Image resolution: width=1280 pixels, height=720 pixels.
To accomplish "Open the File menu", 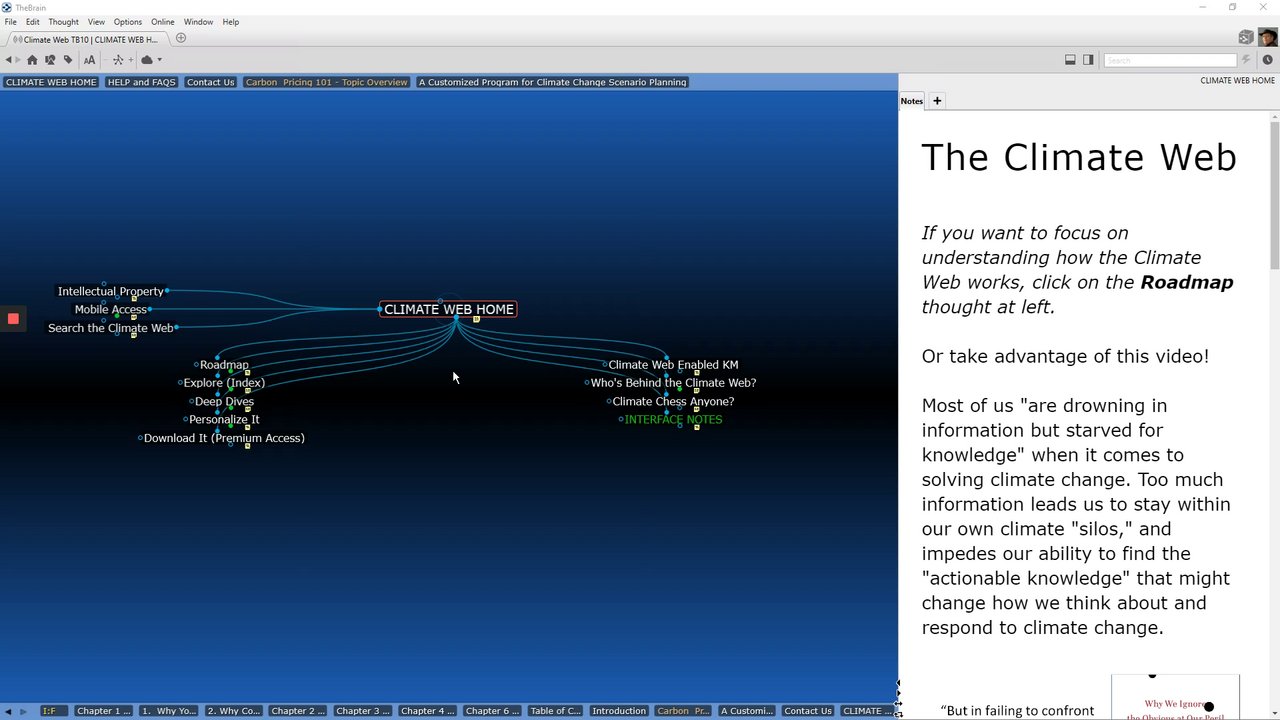I will tap(10, 22).
